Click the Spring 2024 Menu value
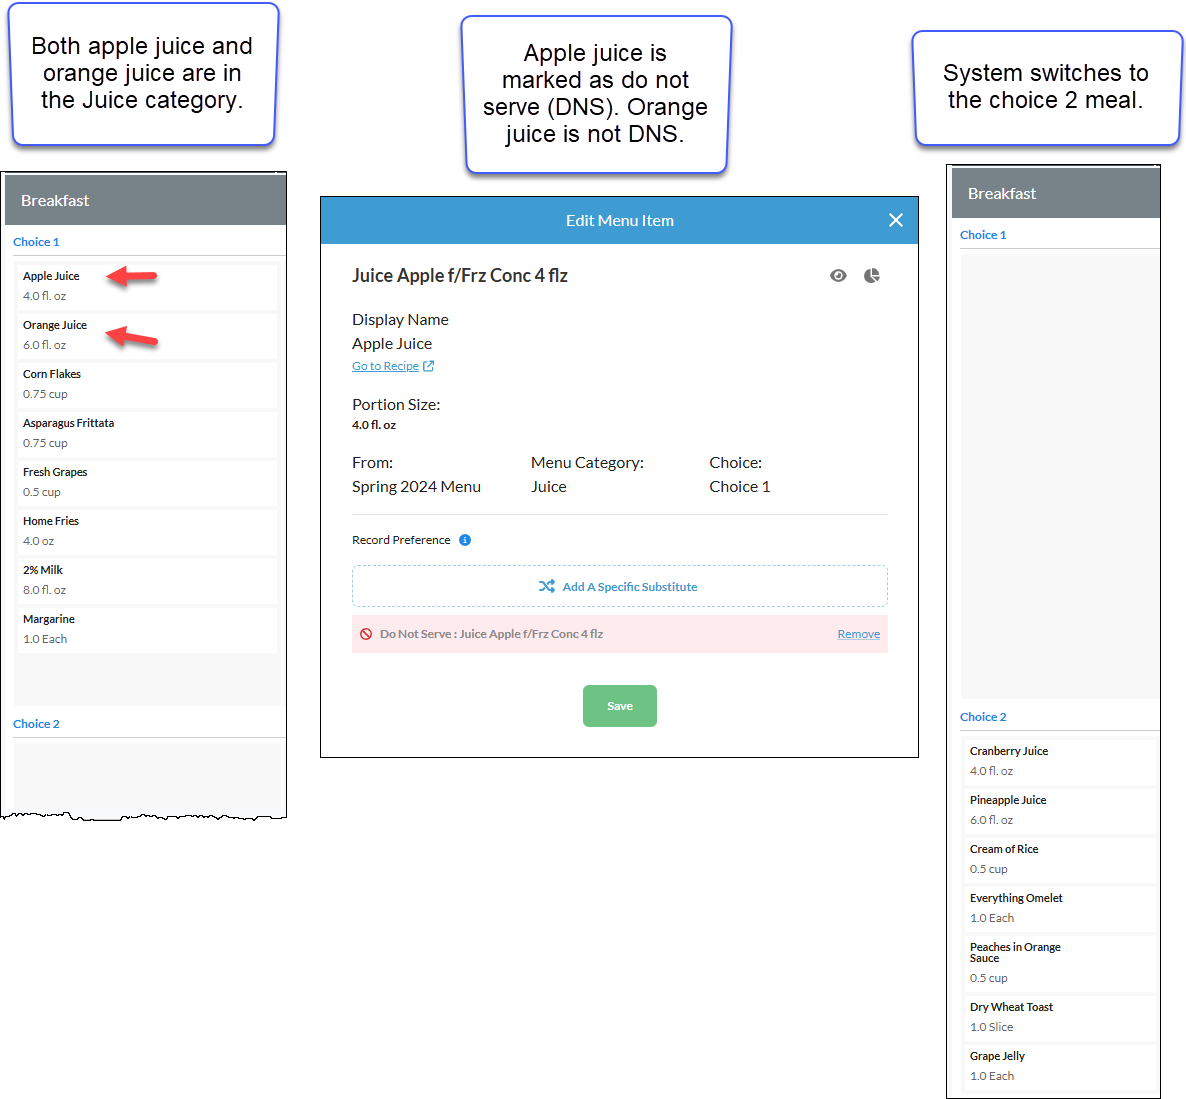 click(x=416, y=486)
